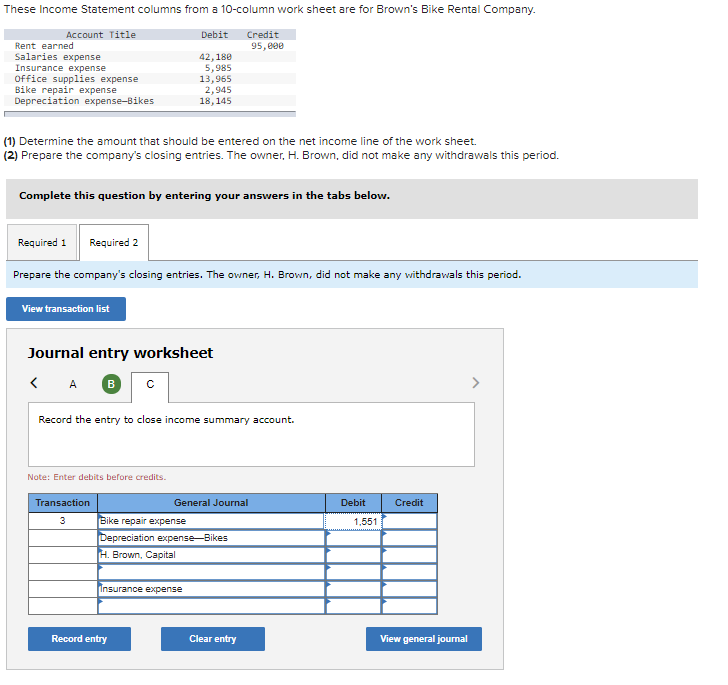The width and height of the screenshot is (728, 685).
Task: Click View general journal button
Action: [424, 639]
